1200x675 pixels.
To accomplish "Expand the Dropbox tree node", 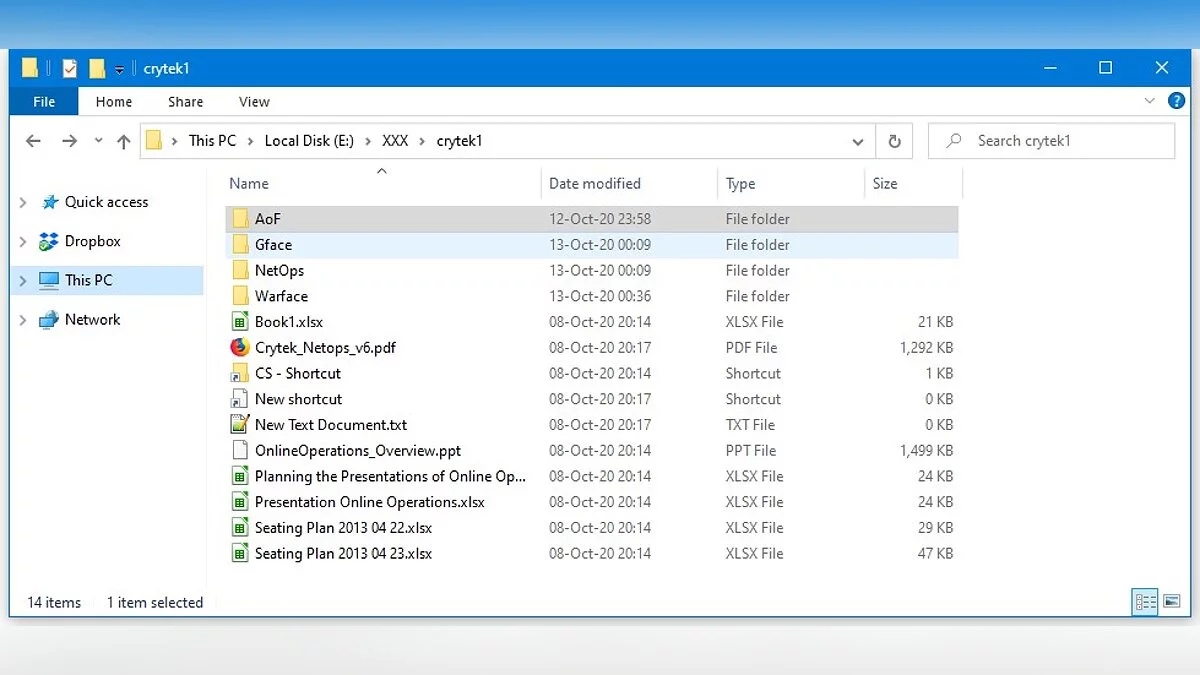I will click(23, 241).
